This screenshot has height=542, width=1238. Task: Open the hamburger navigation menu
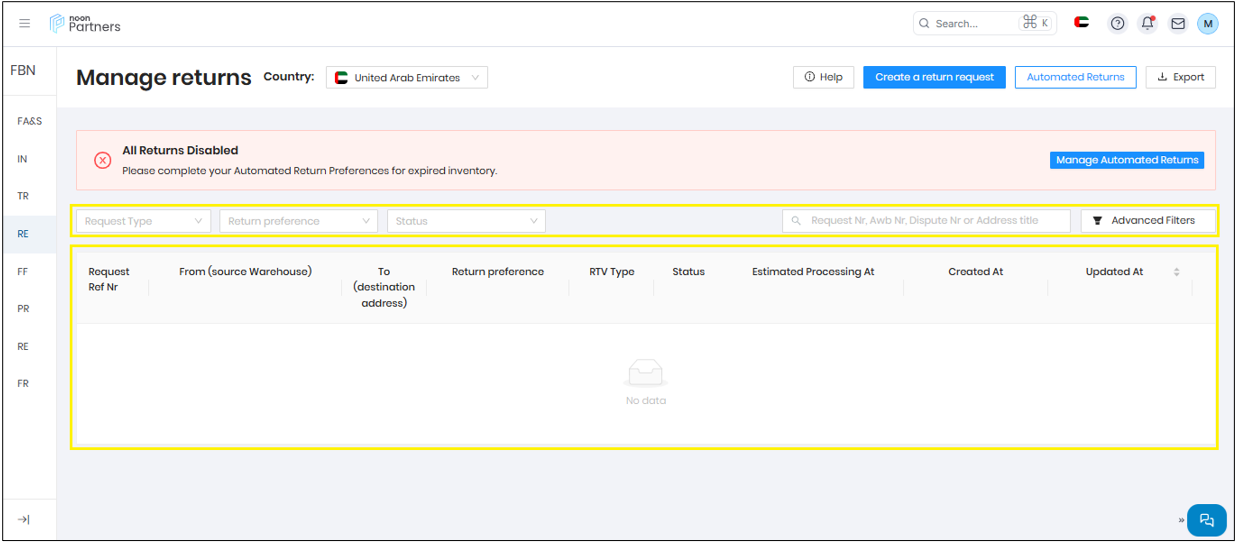pyautogui.click(x=25, y=23)
